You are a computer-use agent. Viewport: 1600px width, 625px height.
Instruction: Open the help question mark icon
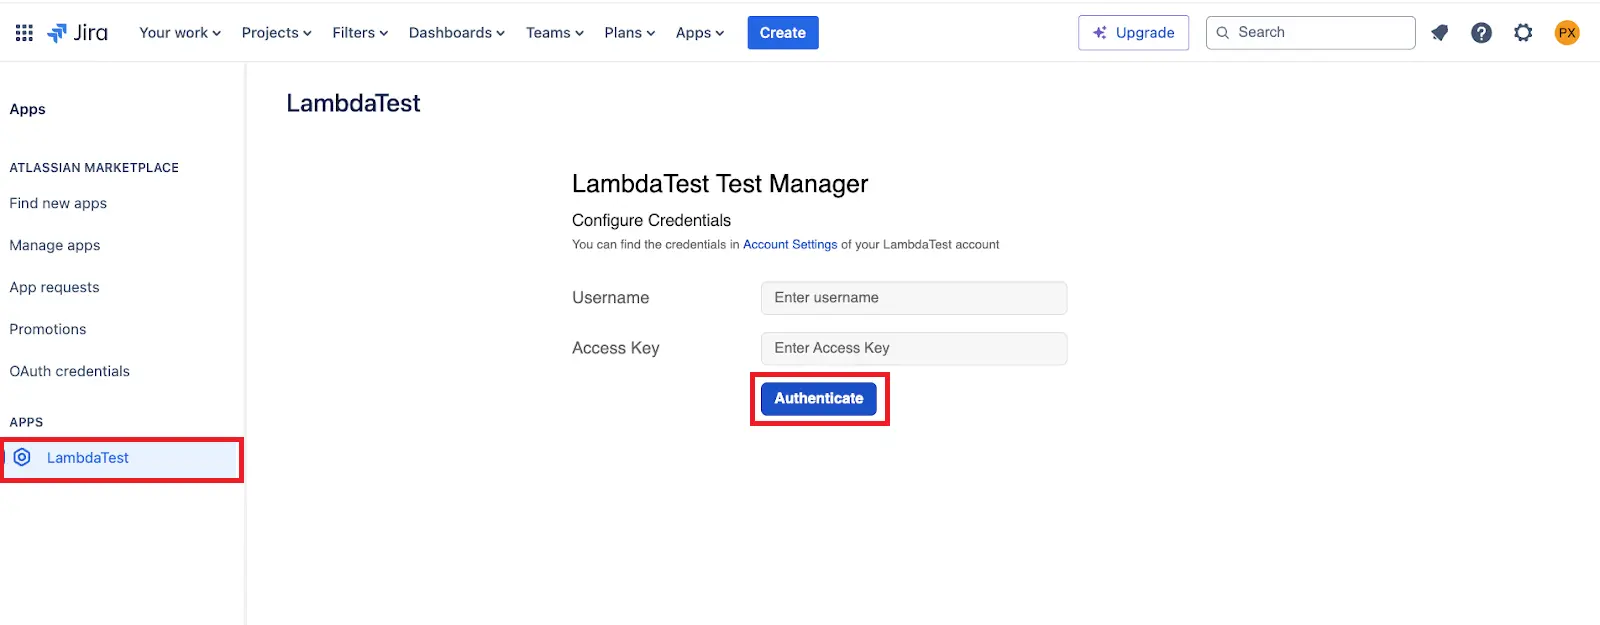click(x=1481, y=33)
